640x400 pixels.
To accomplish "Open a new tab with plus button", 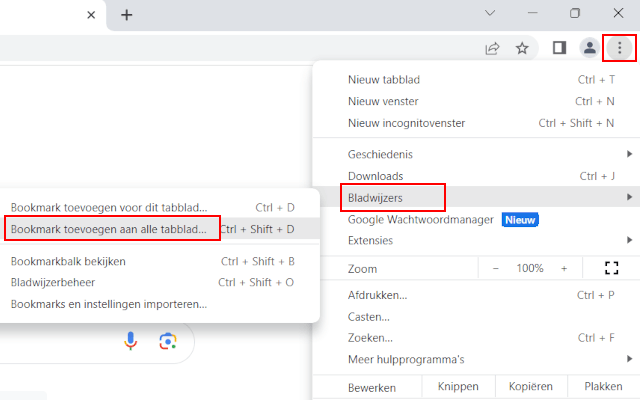I will tap(126, 15).
